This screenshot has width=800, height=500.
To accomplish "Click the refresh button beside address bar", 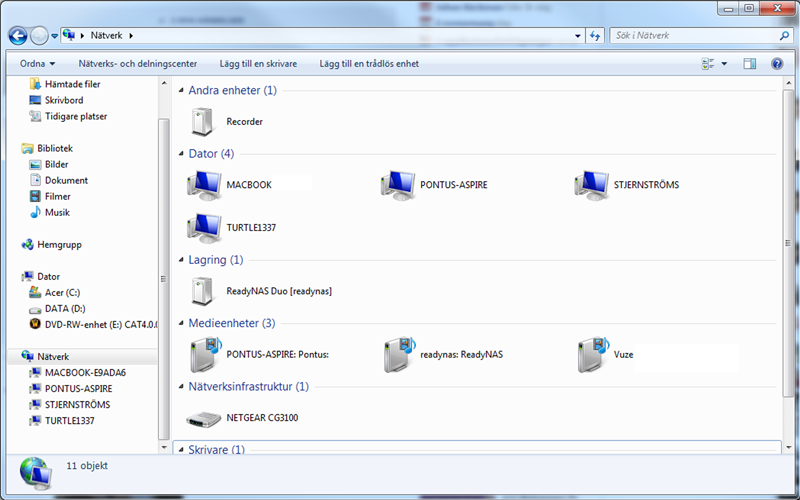I will click(x=595, y=36).
